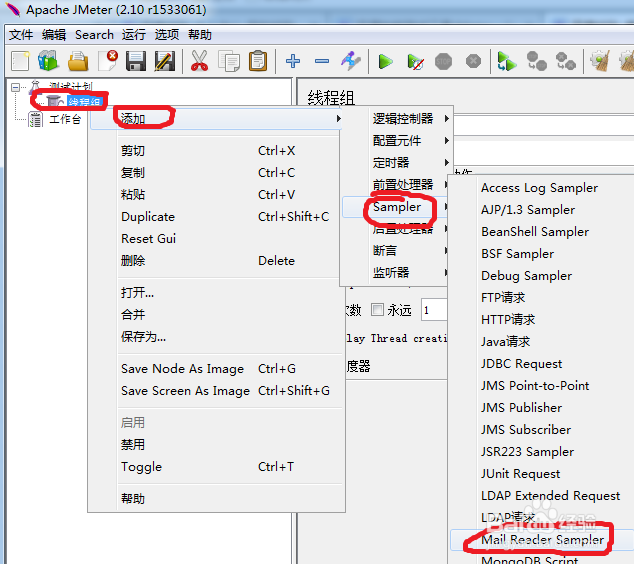
Task: Expand the 定时器 submenu
Action: coord(397,163)
